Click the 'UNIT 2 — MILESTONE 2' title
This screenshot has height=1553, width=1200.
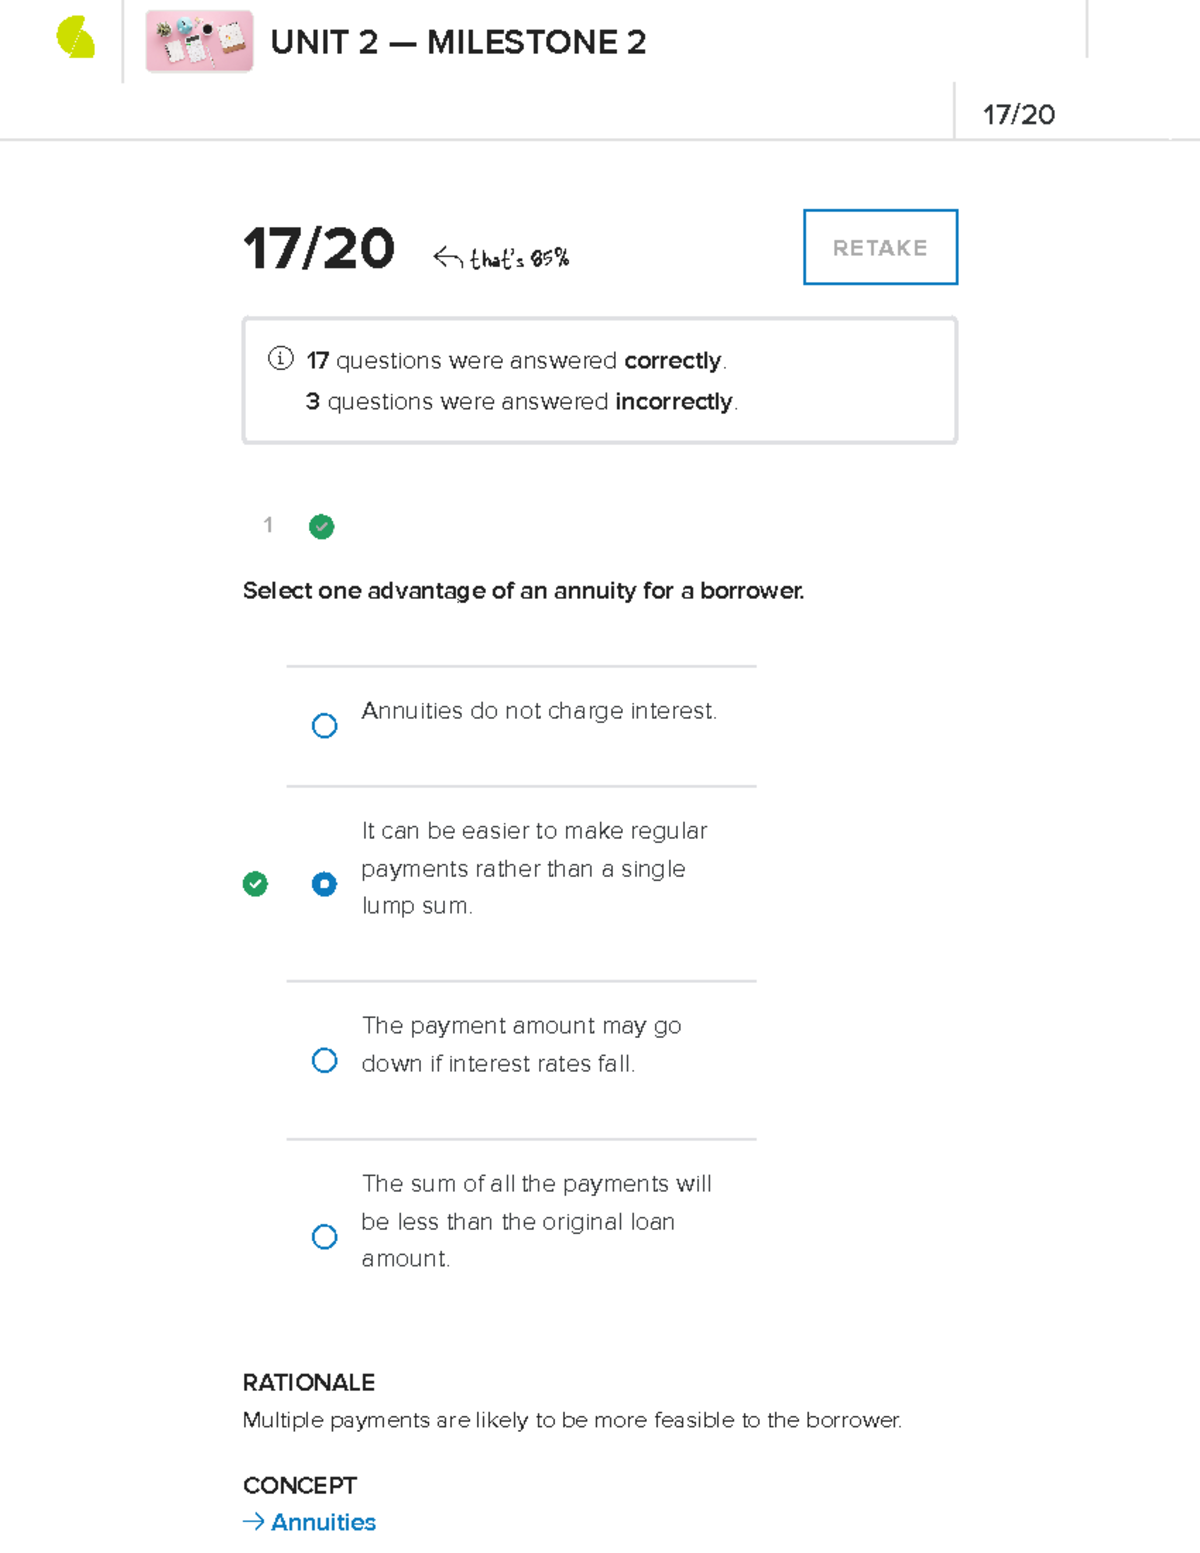(x=458, y=42)
